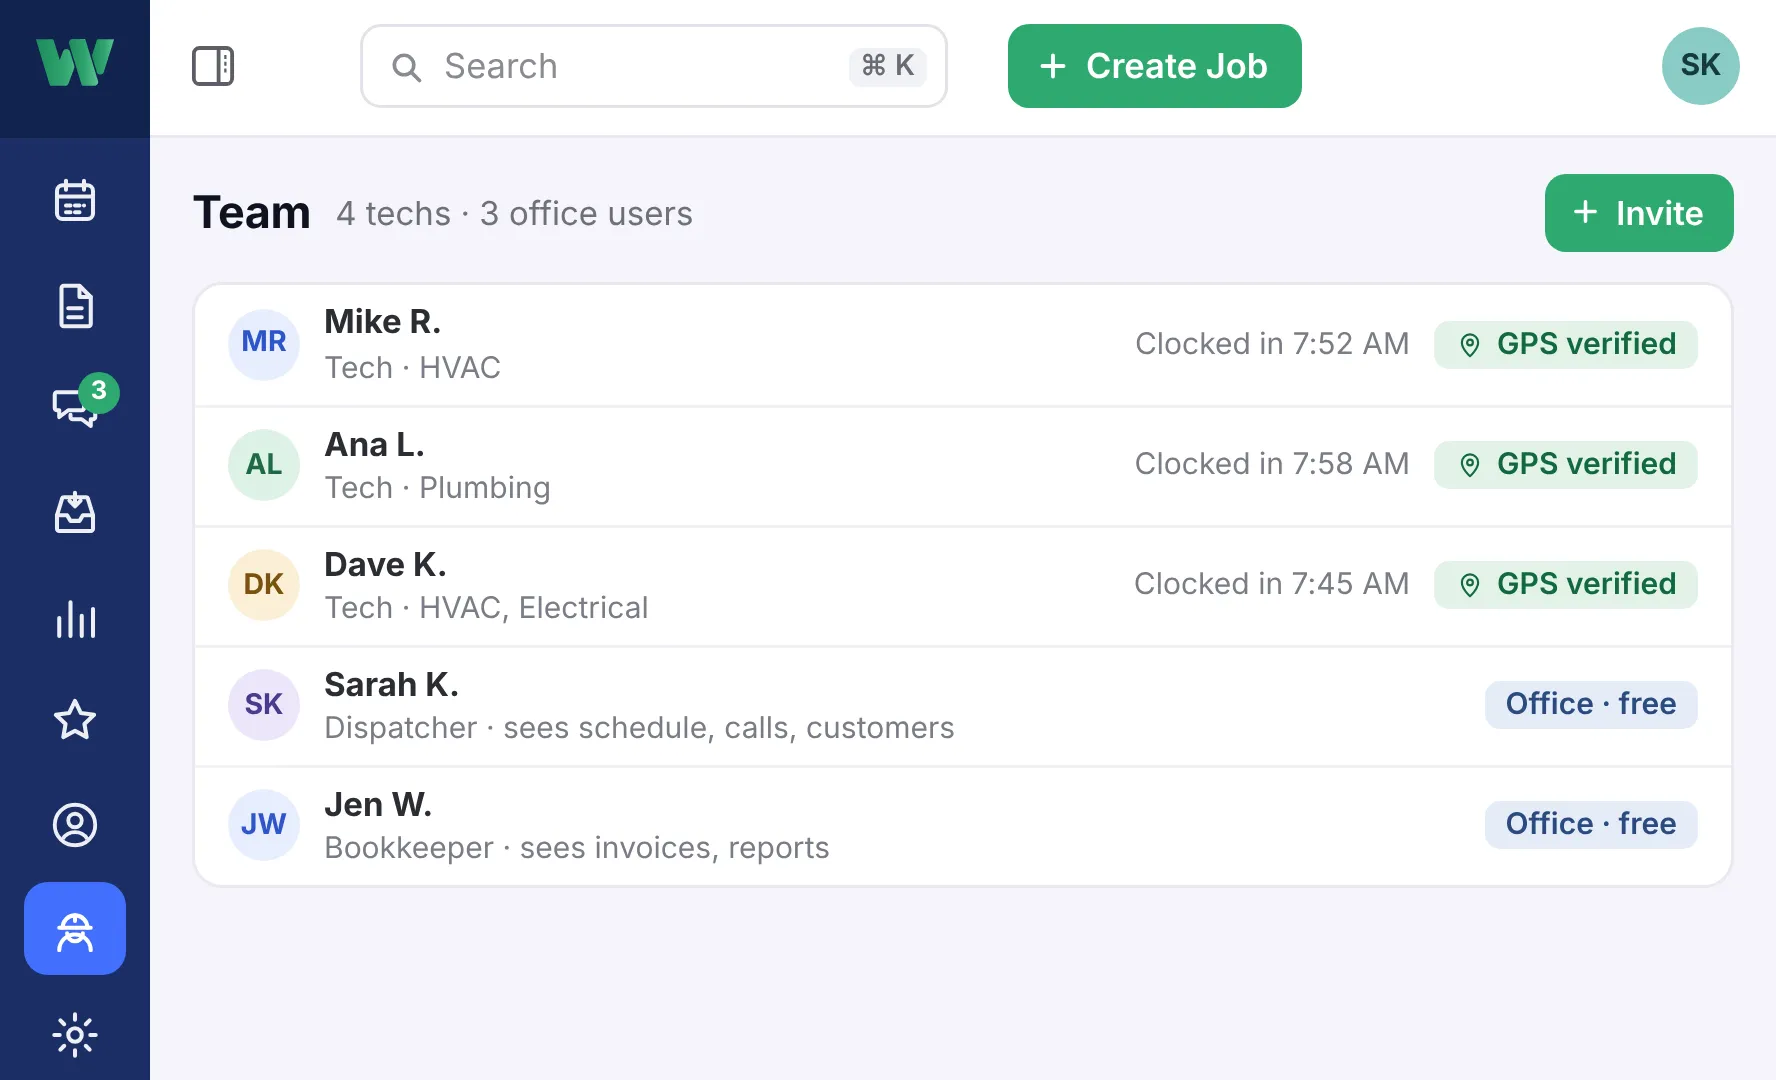
Task: Open Jen W. team member name
Action: tap(378, 805)
